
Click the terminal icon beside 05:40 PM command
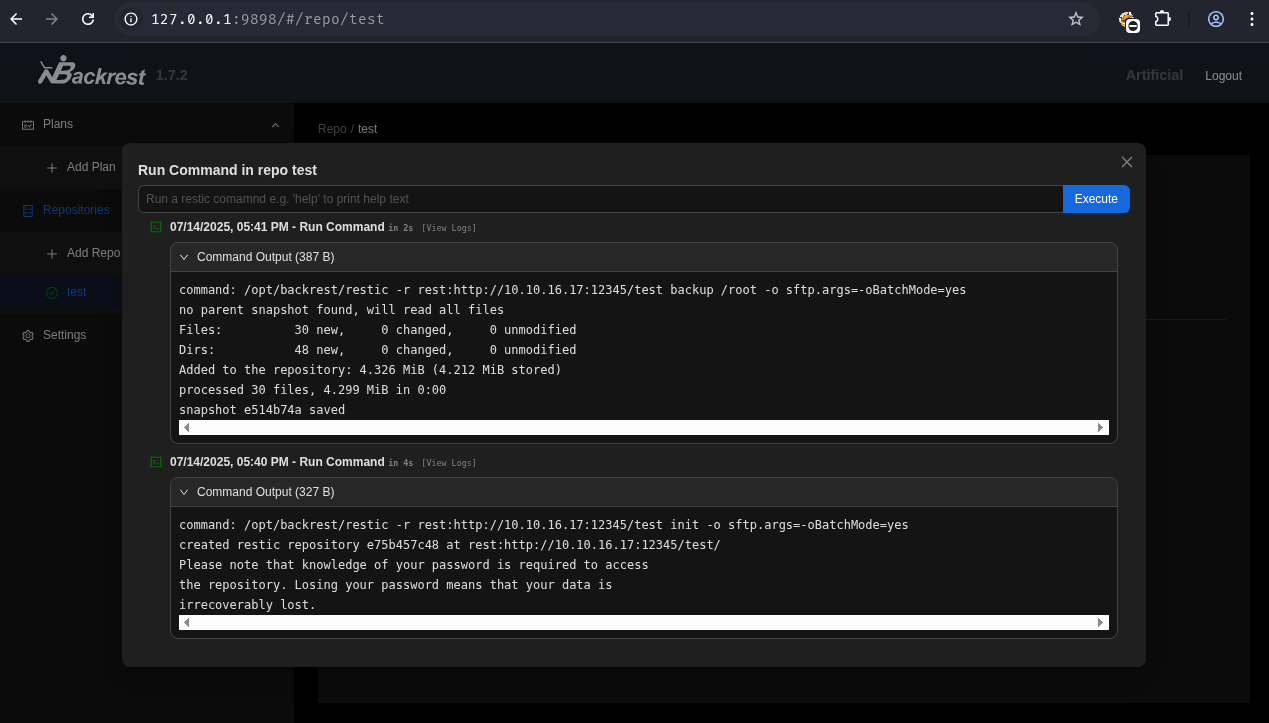pyautogui.click(x=156, y=462)
